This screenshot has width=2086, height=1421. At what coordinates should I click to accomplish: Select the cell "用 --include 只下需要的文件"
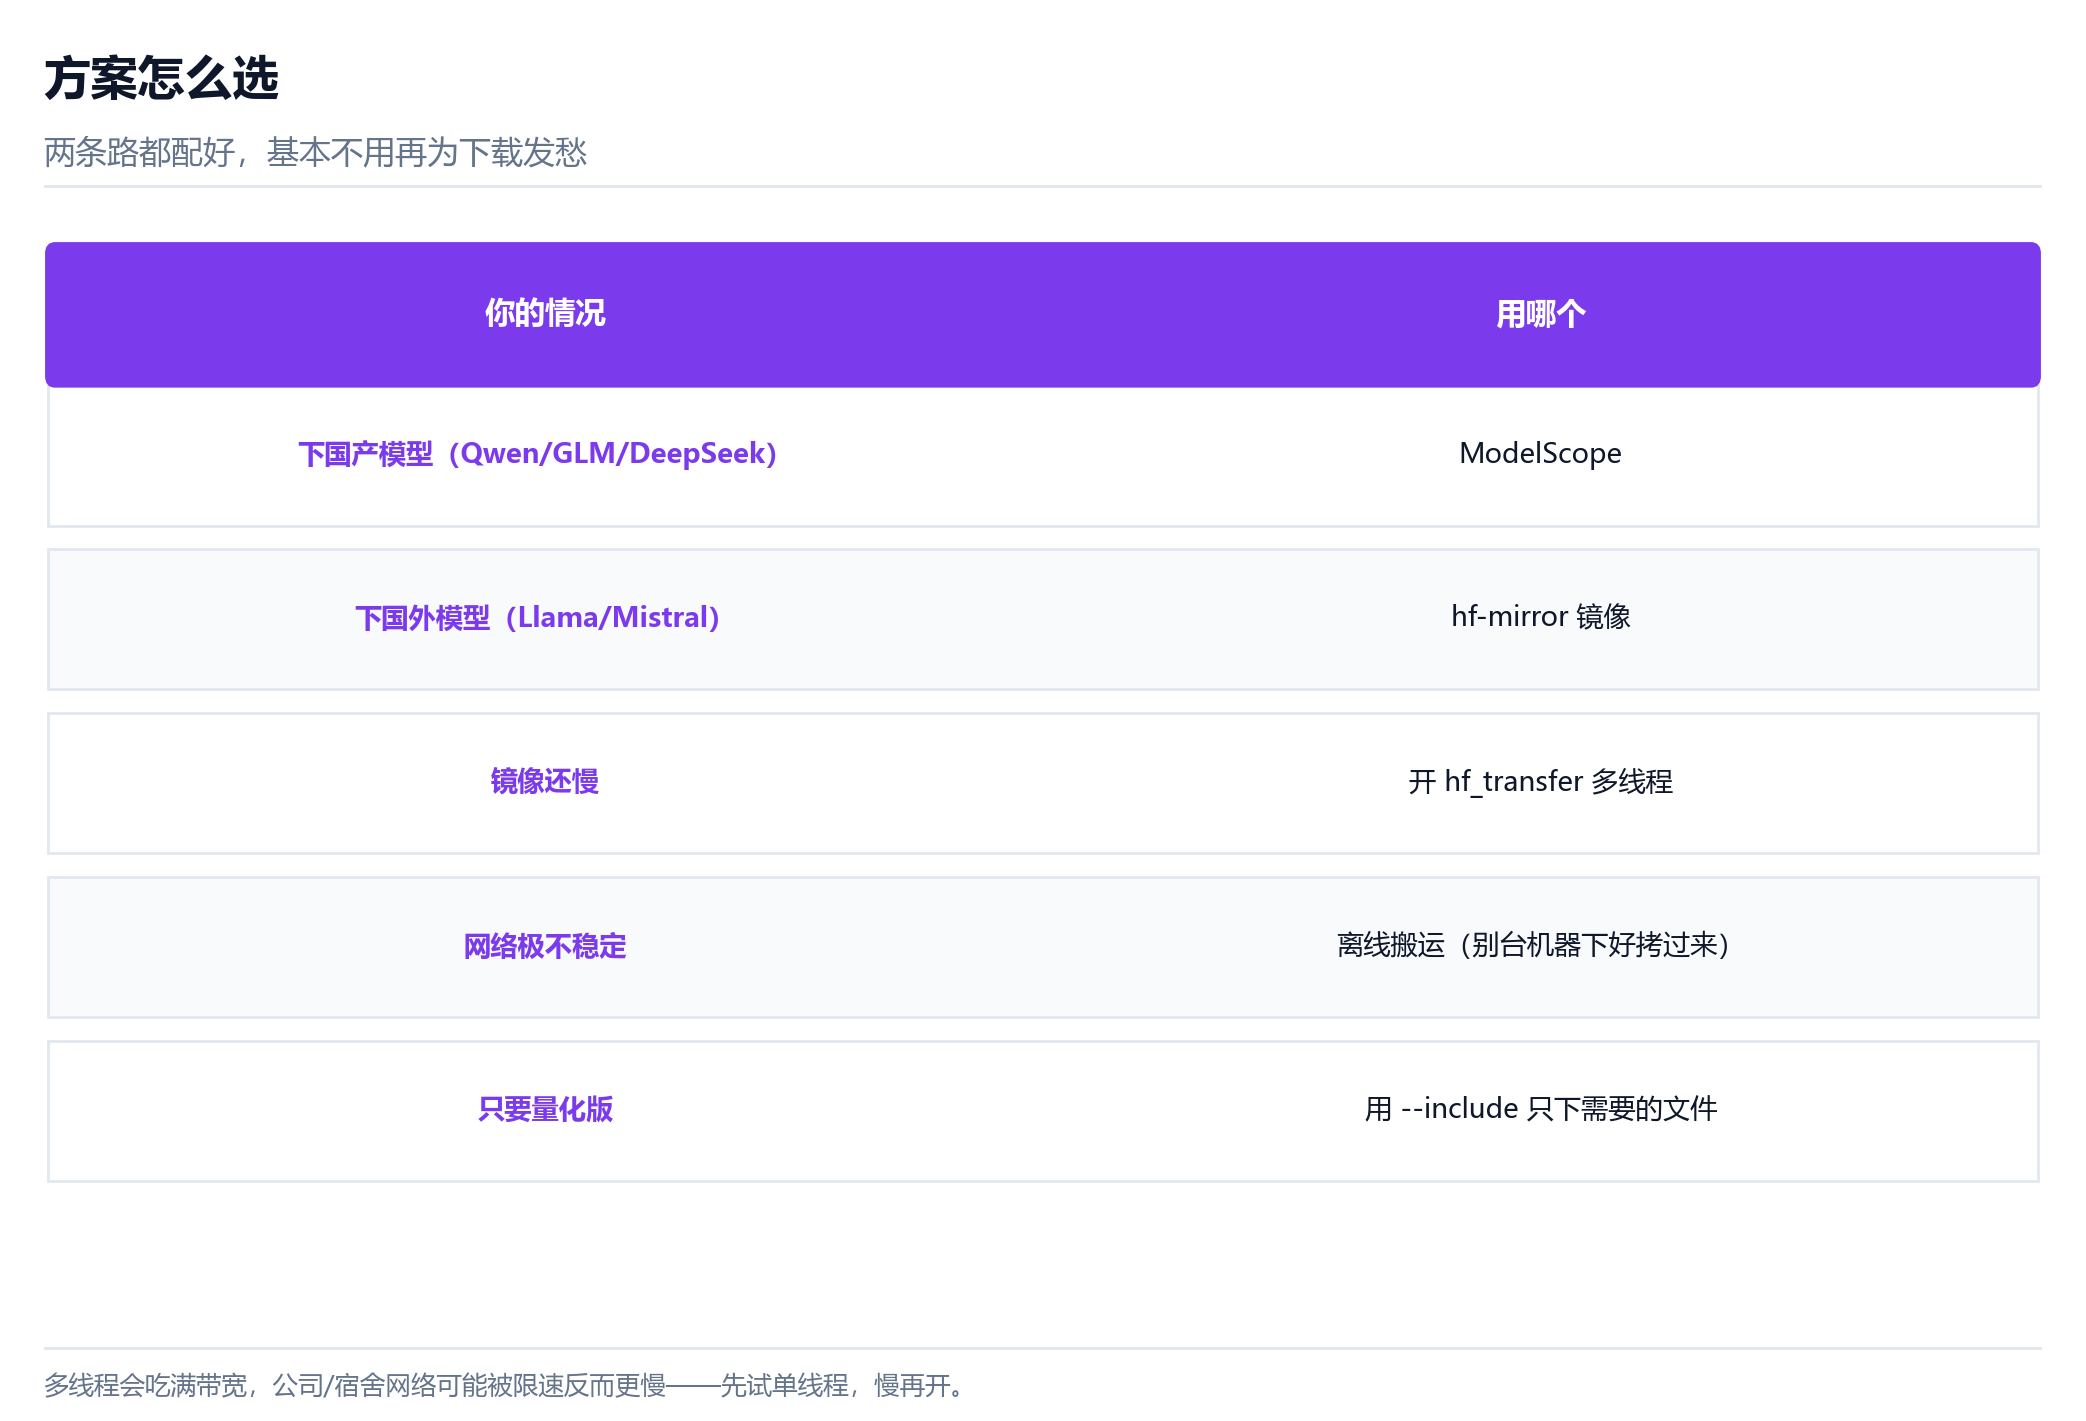[x=1541, y=1110]
